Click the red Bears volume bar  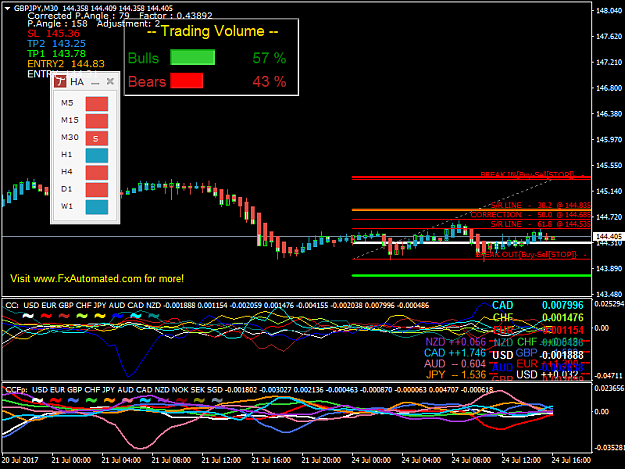point(187,80)
